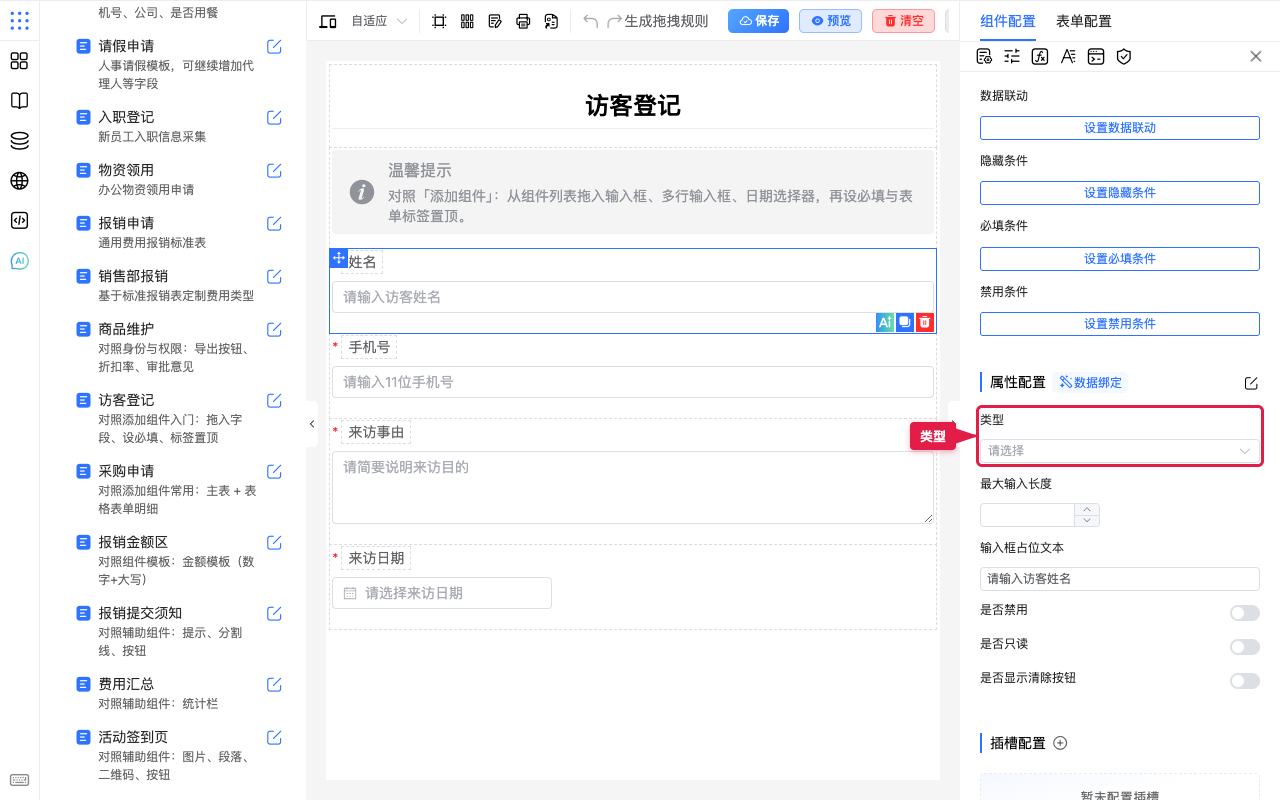
Task: Edit the 物资领用 template
Action: pyautogui.click(x=274, y=170)
